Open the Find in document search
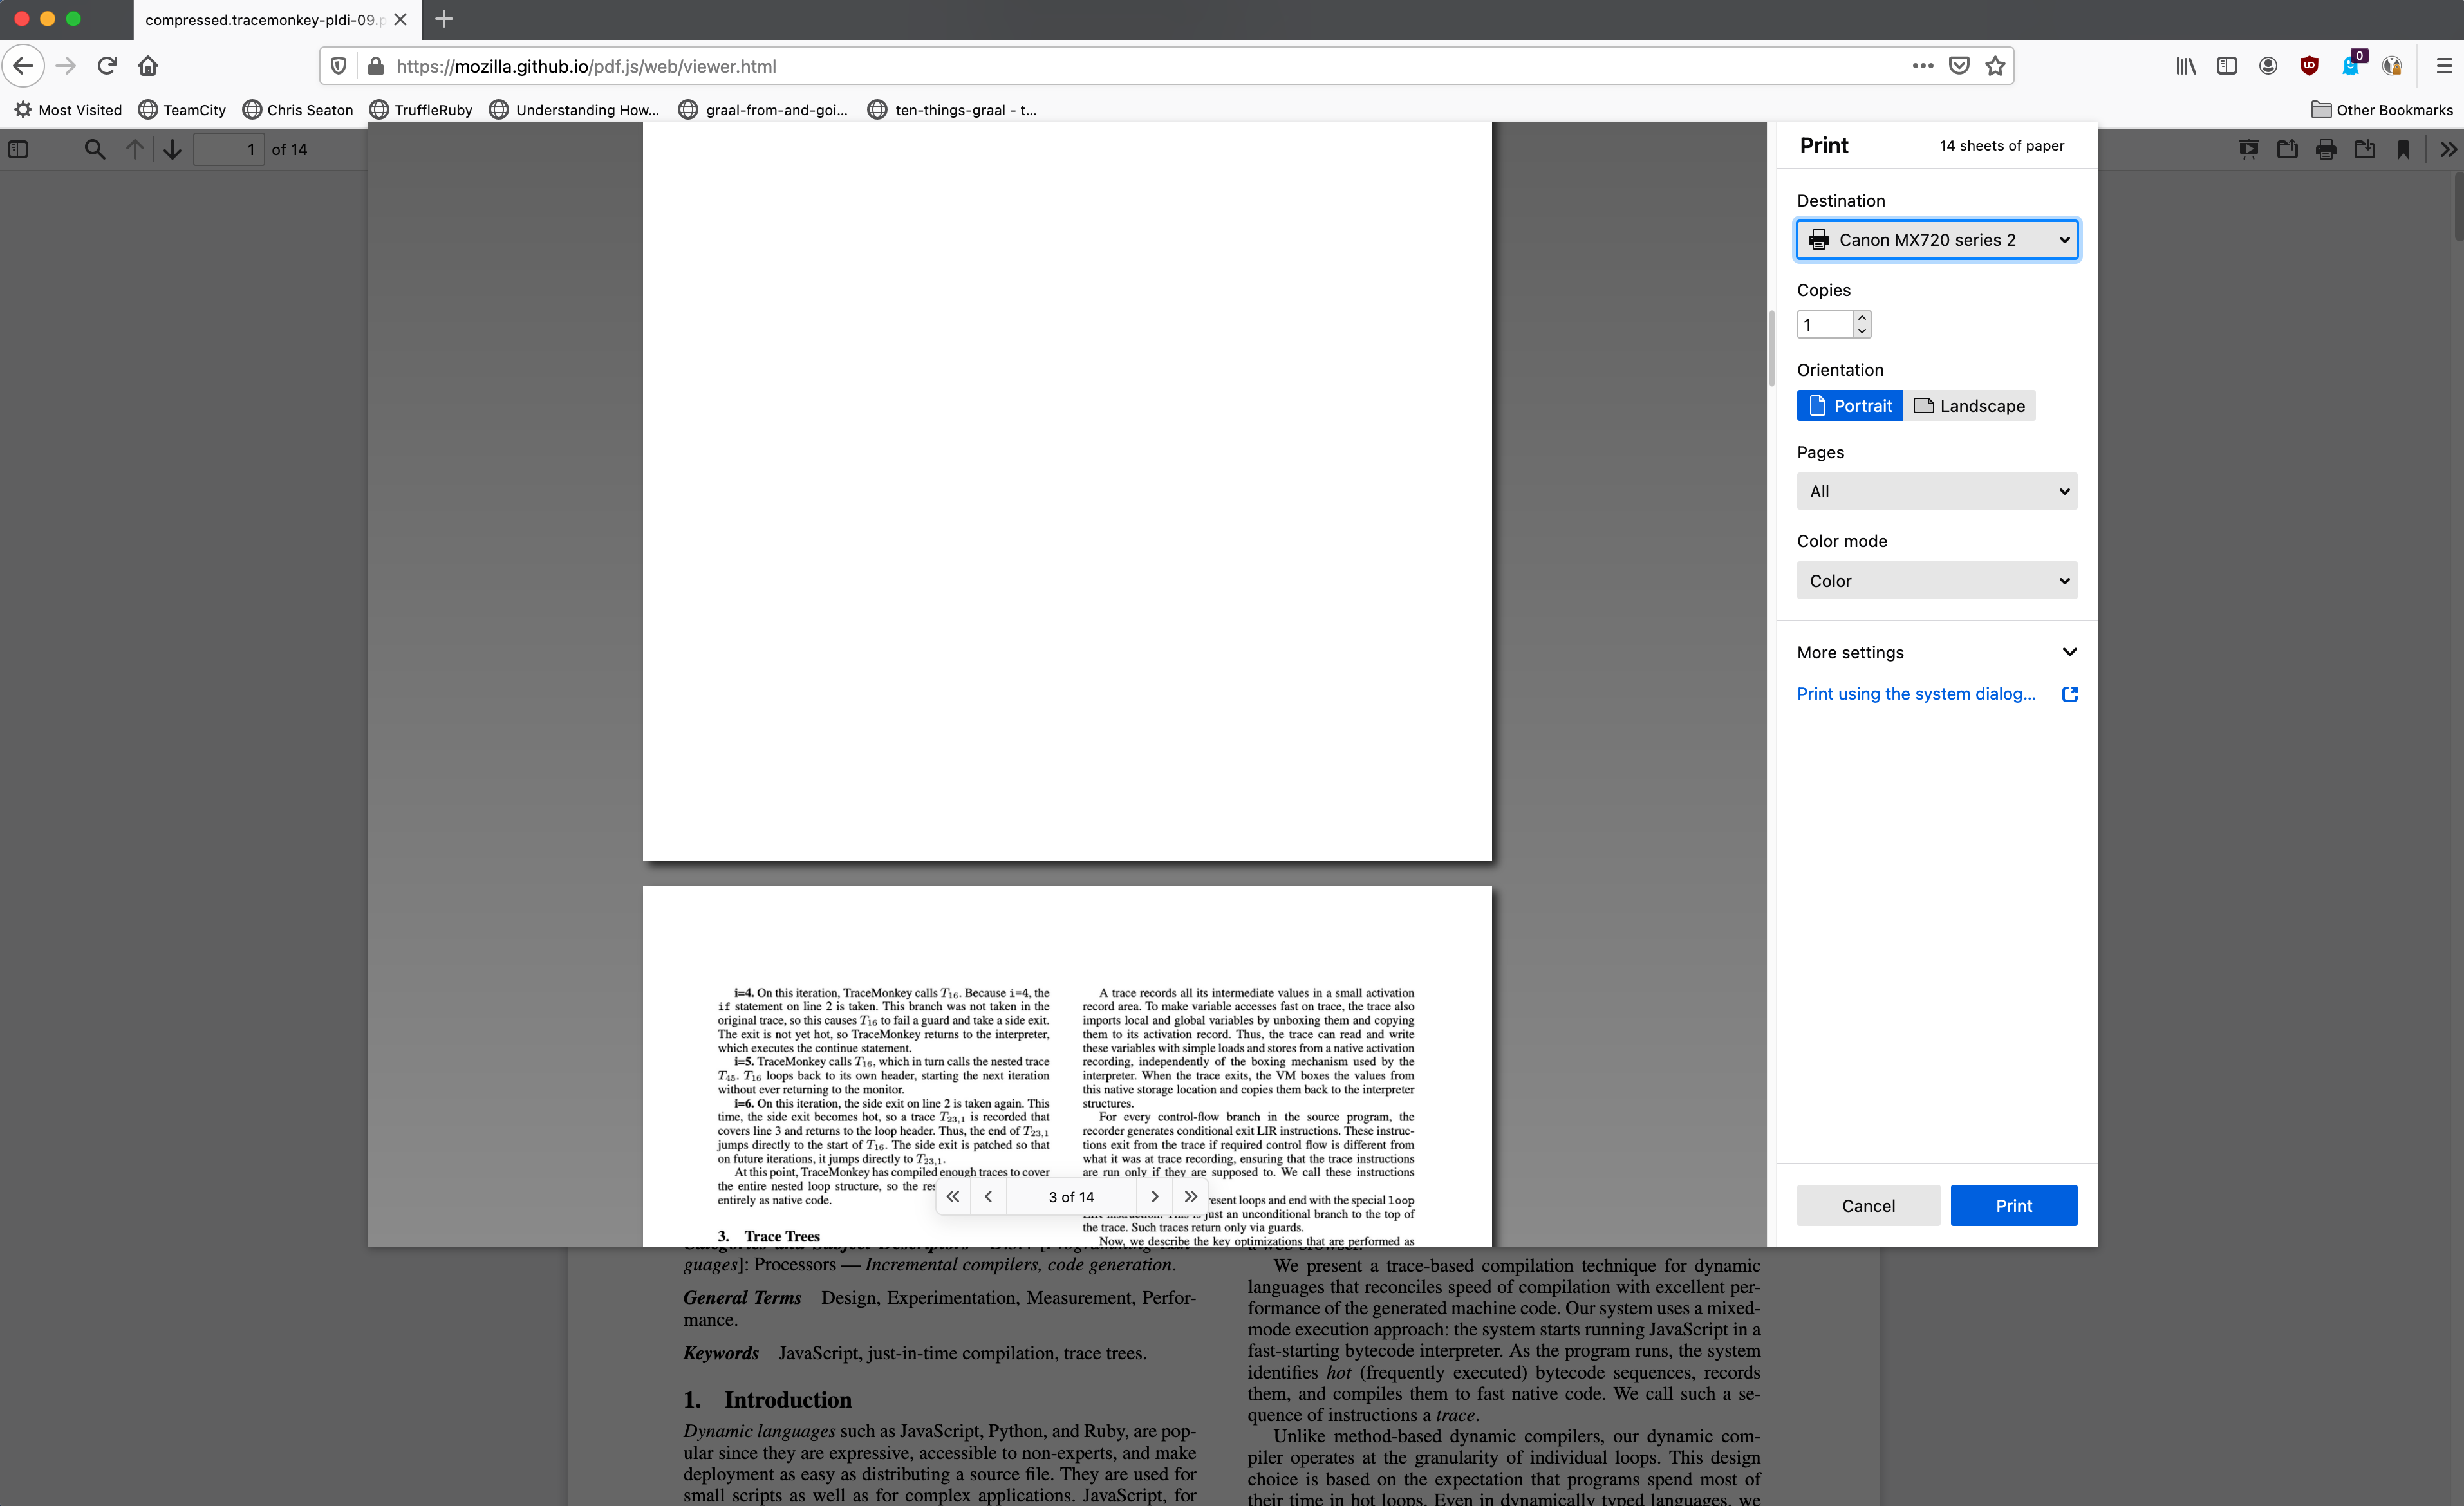Viewport: 2464px width, 1506px height. [95, 149]
